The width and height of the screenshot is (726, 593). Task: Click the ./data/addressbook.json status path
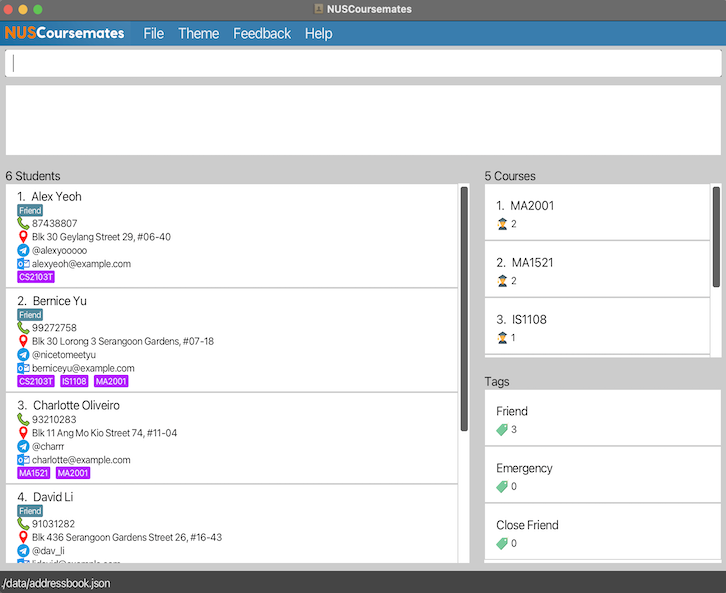click(56, 583)
